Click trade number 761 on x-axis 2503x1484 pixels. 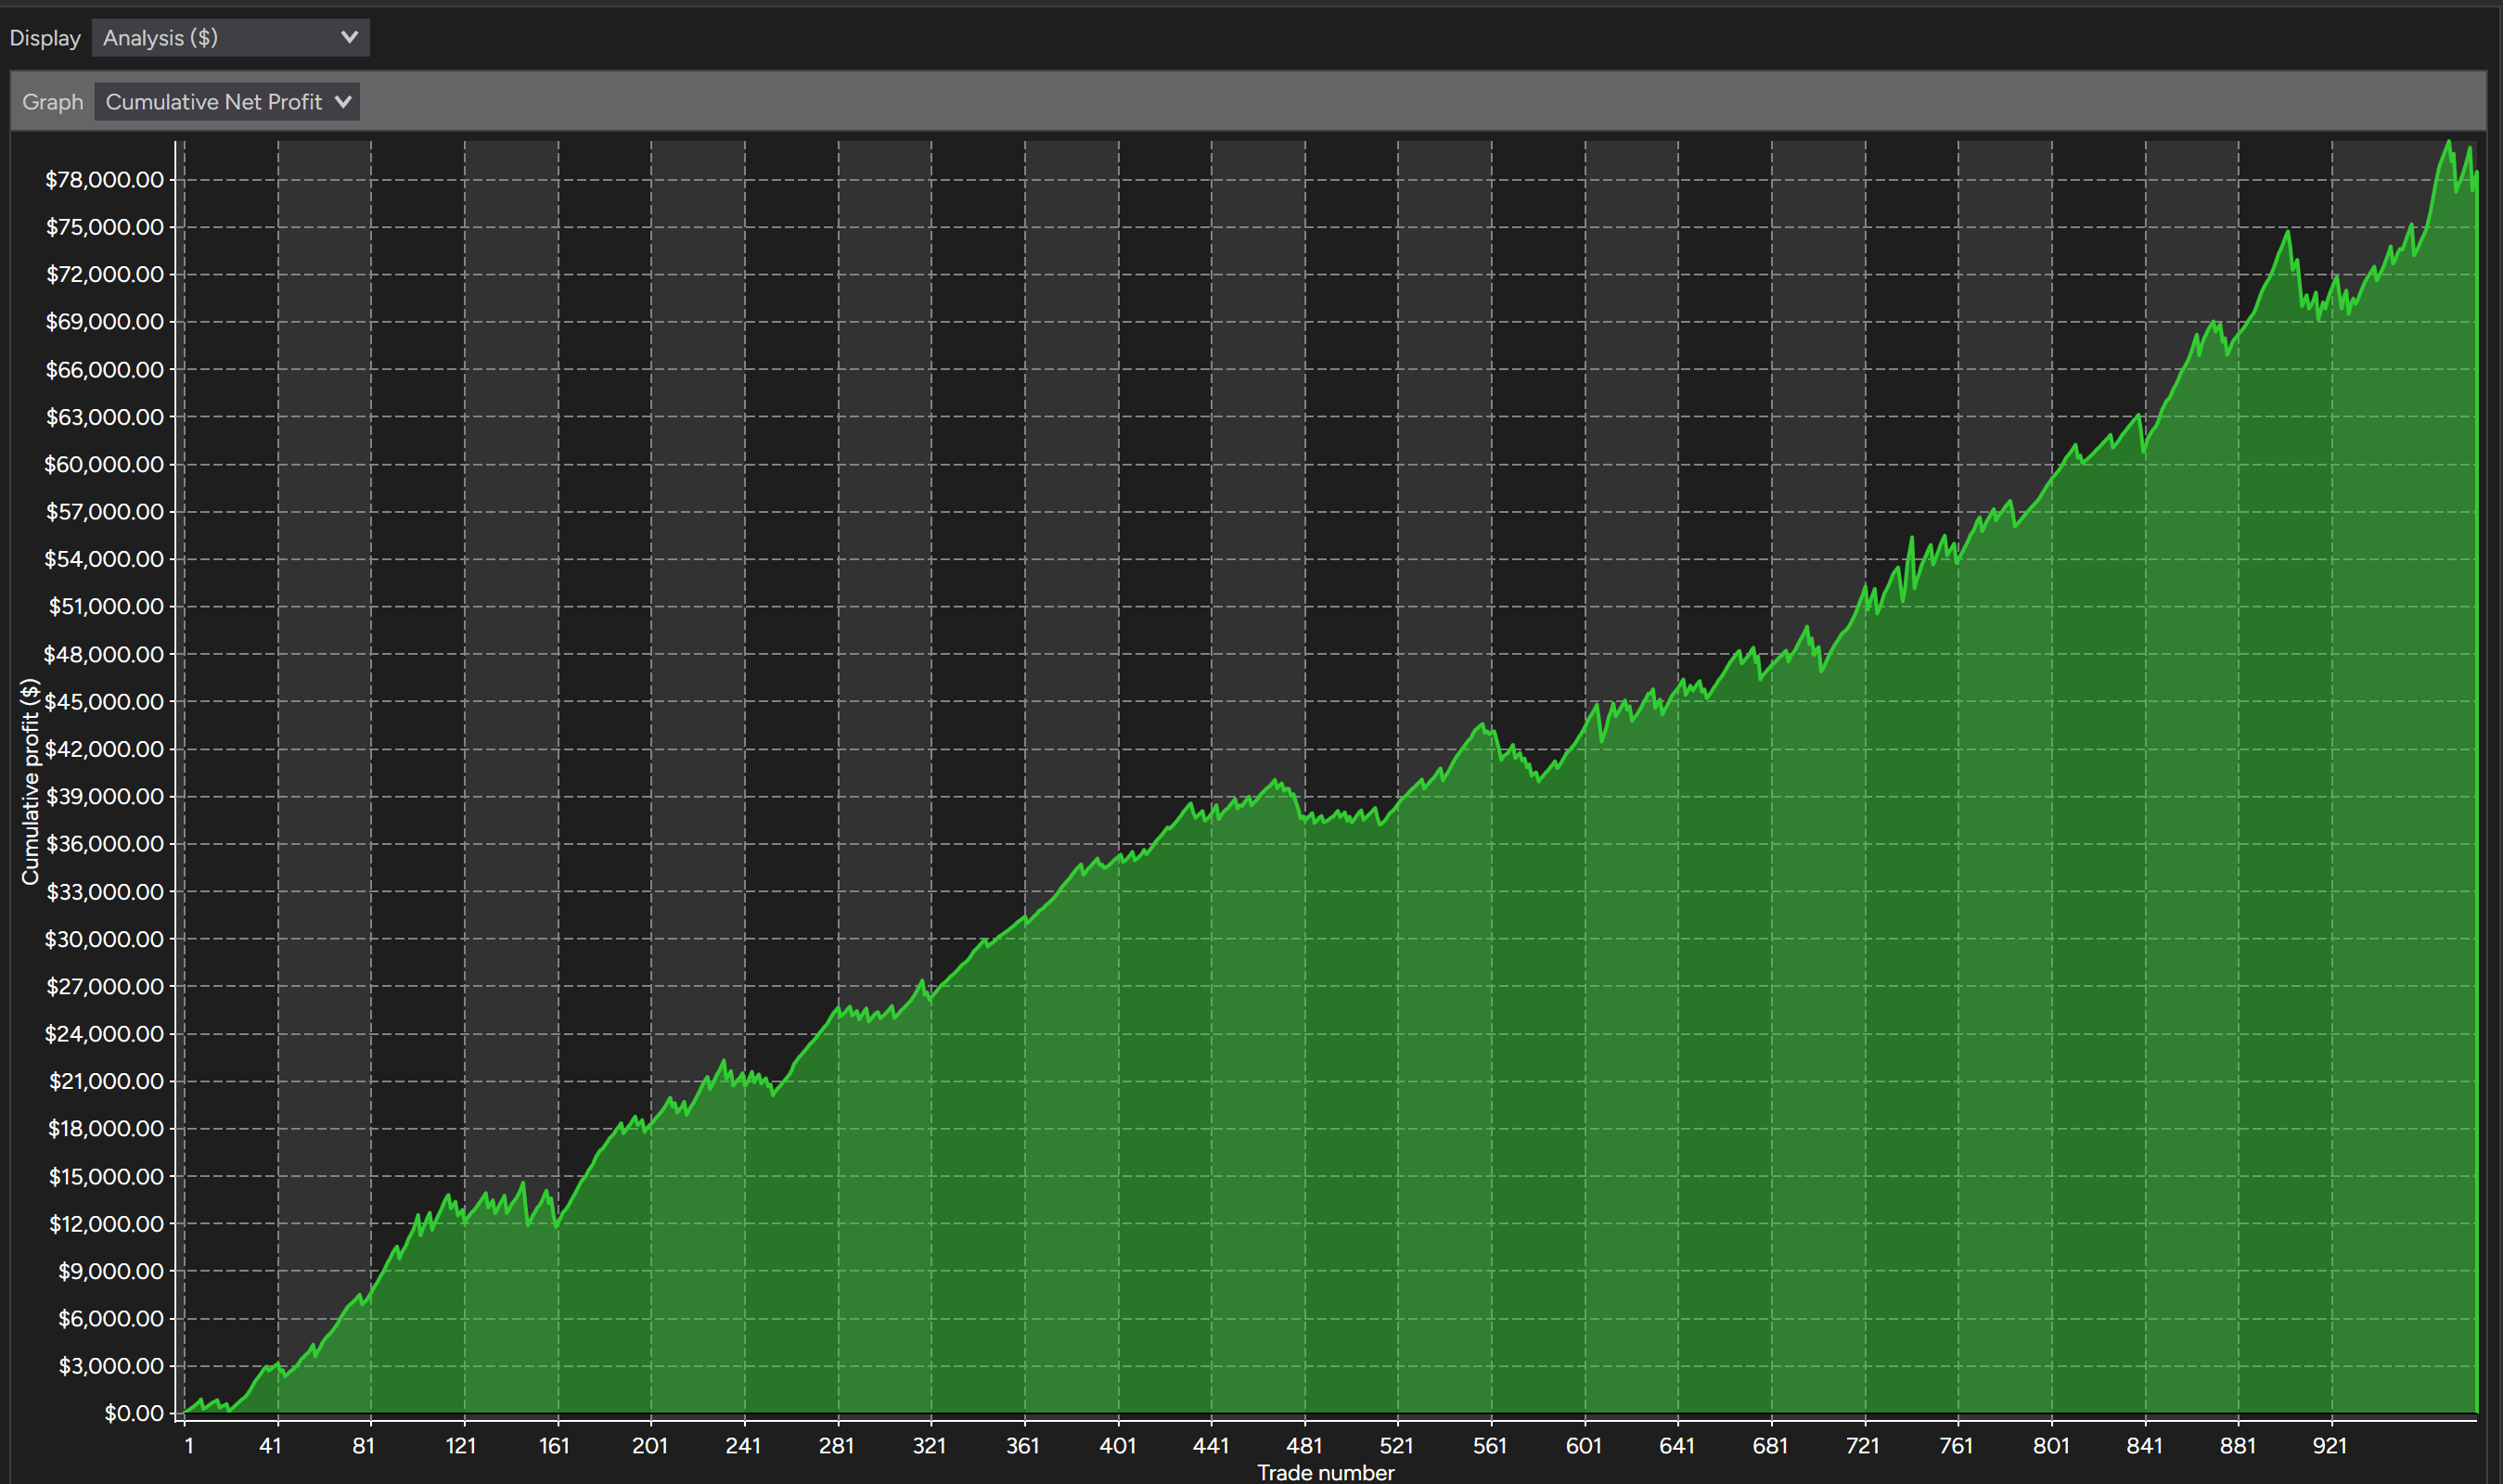pos(1956,1445)
